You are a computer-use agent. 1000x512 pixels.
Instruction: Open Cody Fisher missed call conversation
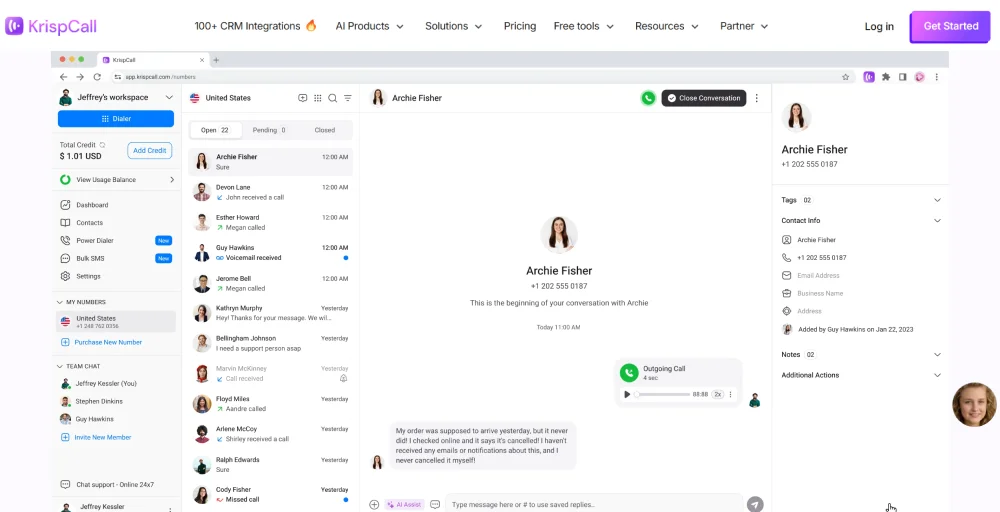click(x=270, y=495)
